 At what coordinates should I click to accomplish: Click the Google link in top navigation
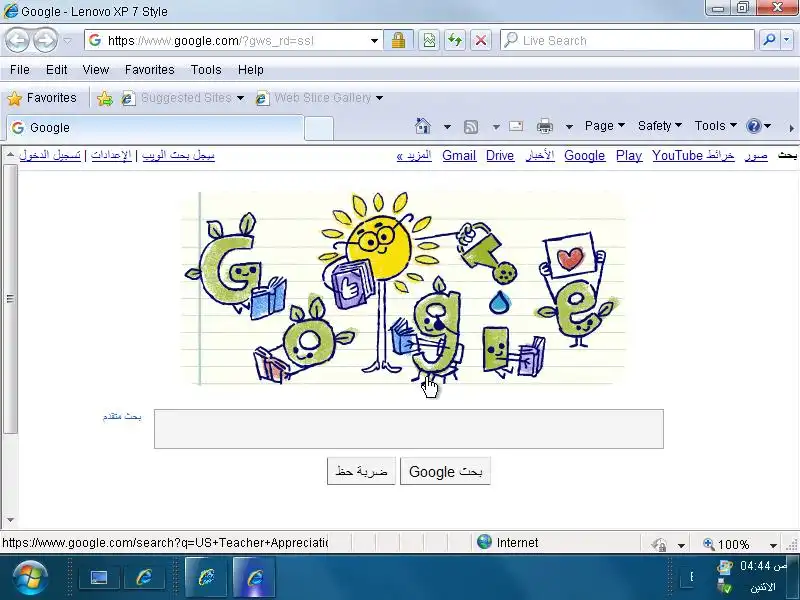click(x=585, y=156)
